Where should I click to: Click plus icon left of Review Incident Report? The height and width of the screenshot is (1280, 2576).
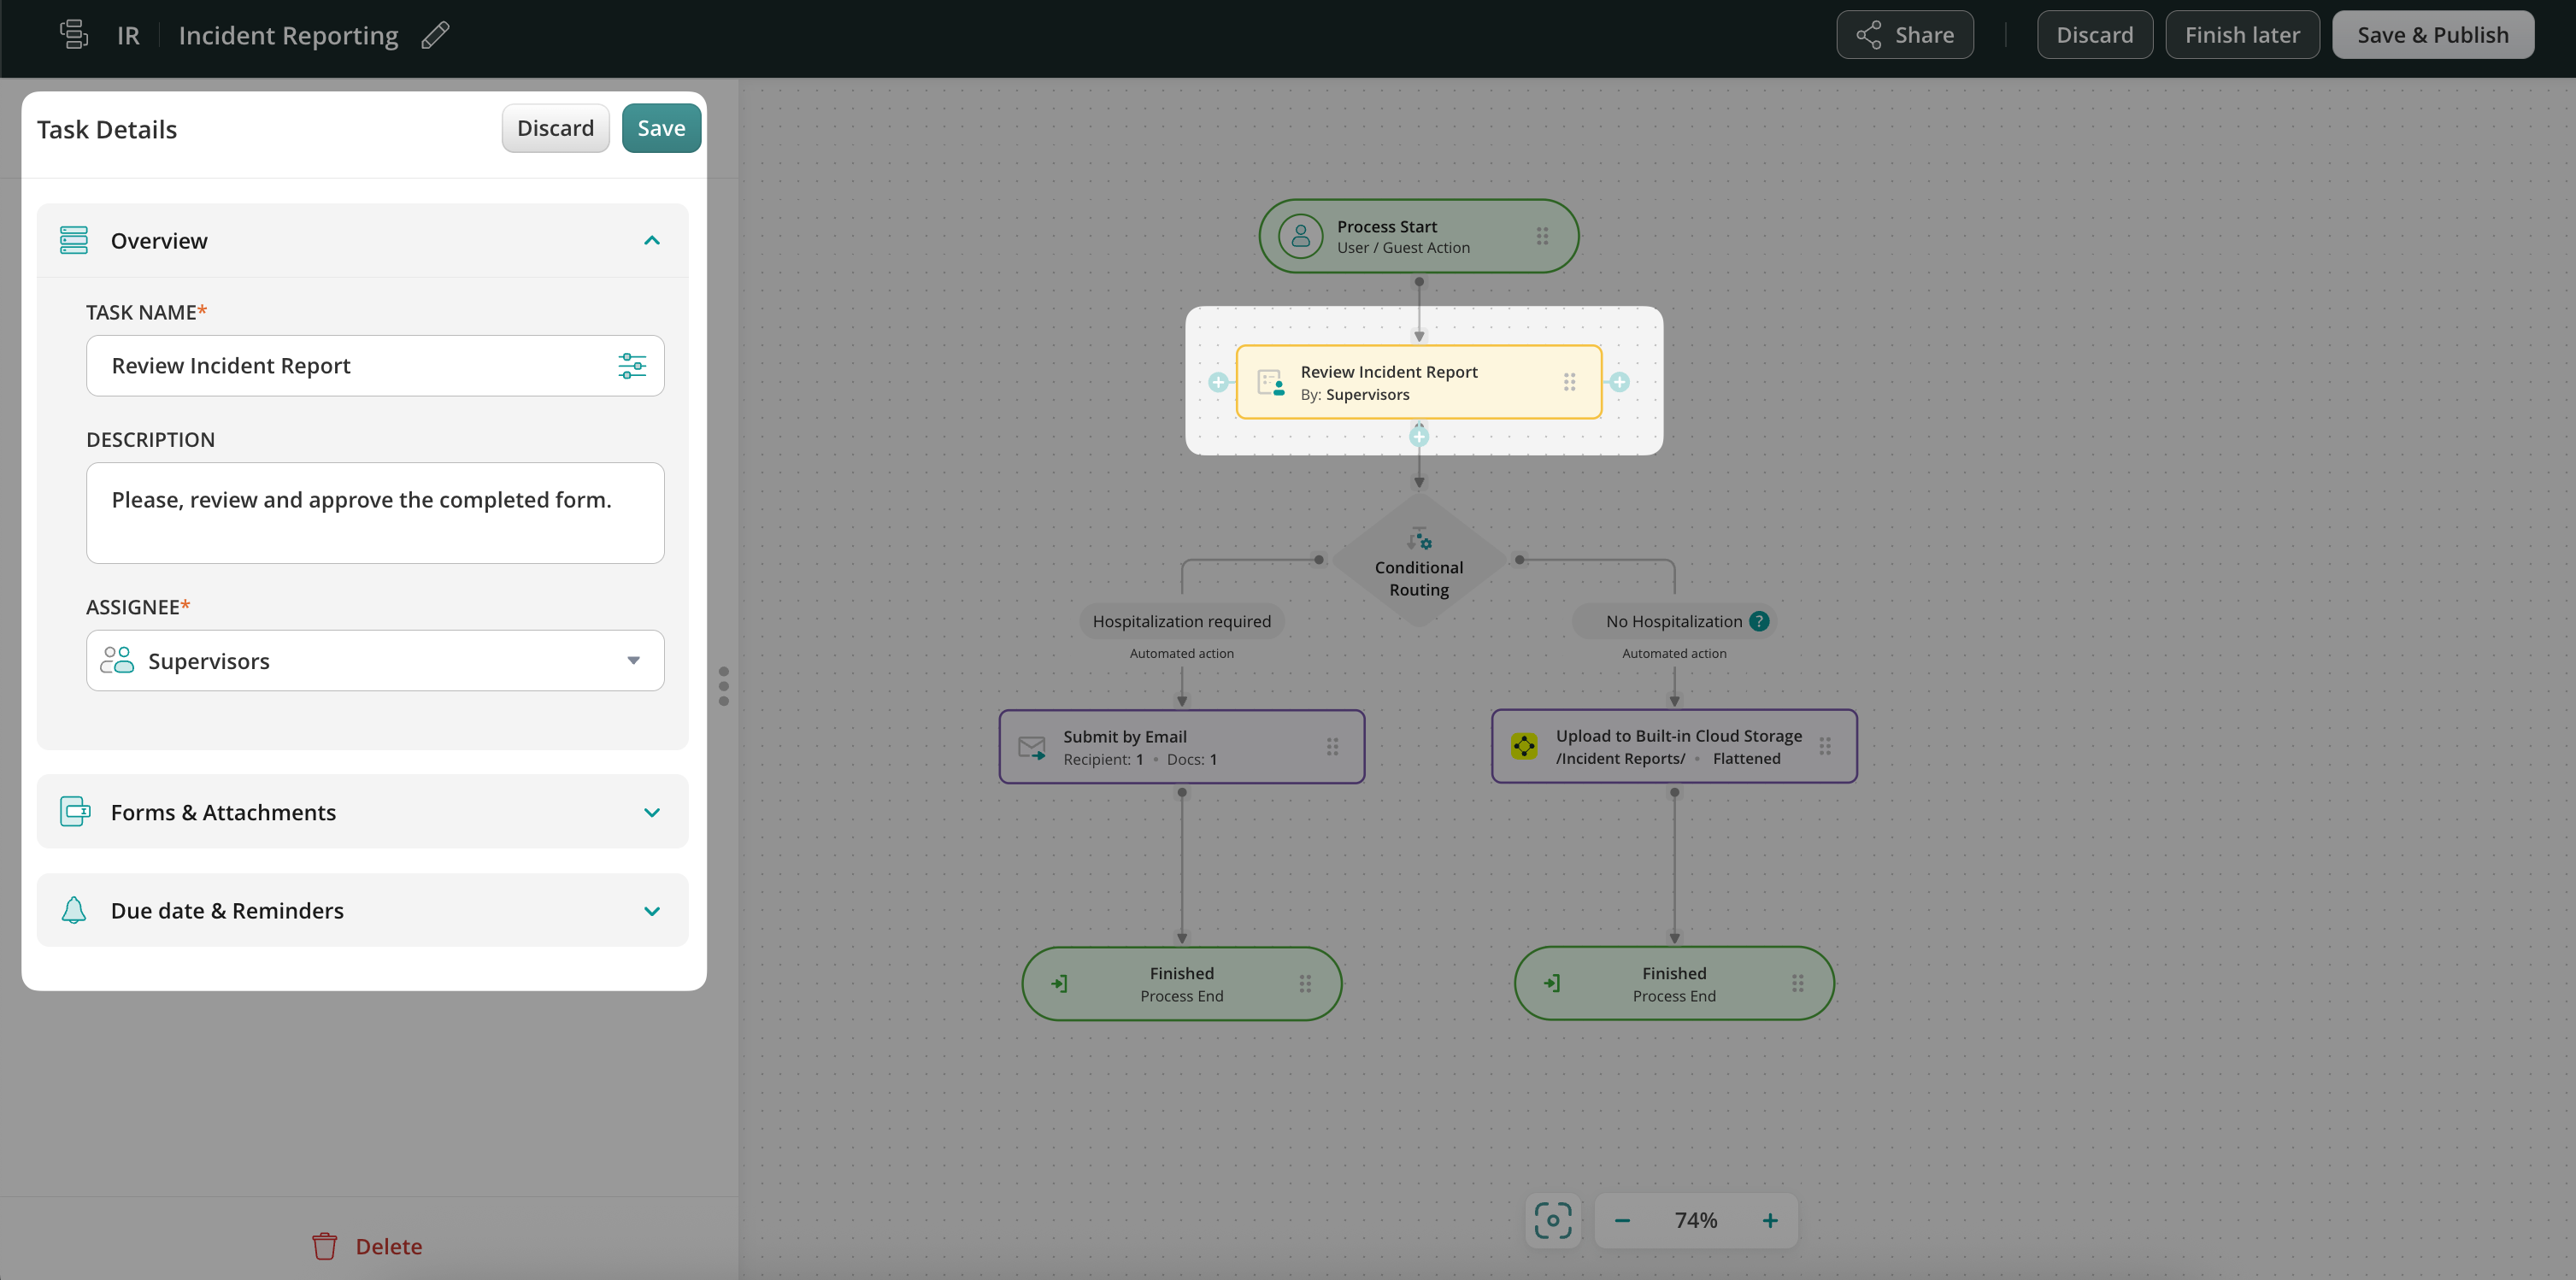coord(1218,382)
